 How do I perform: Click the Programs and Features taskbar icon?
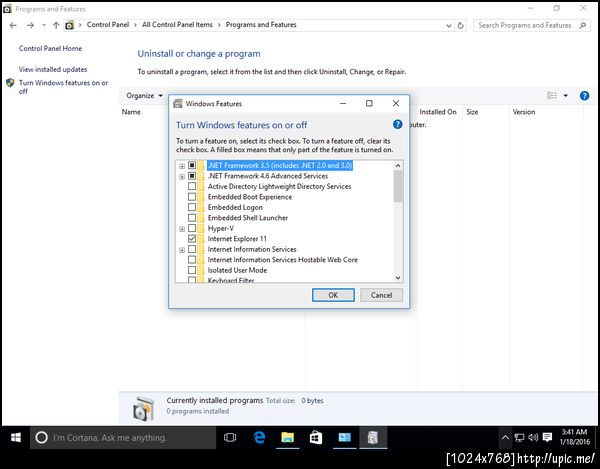tap(373, 437)
